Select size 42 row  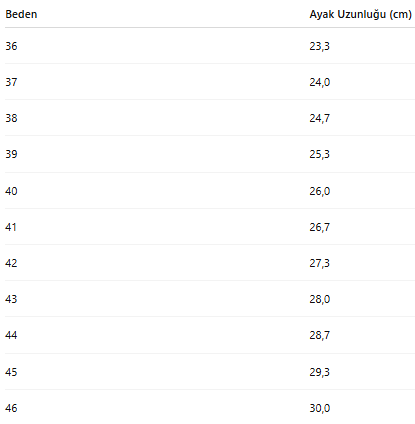210,263
